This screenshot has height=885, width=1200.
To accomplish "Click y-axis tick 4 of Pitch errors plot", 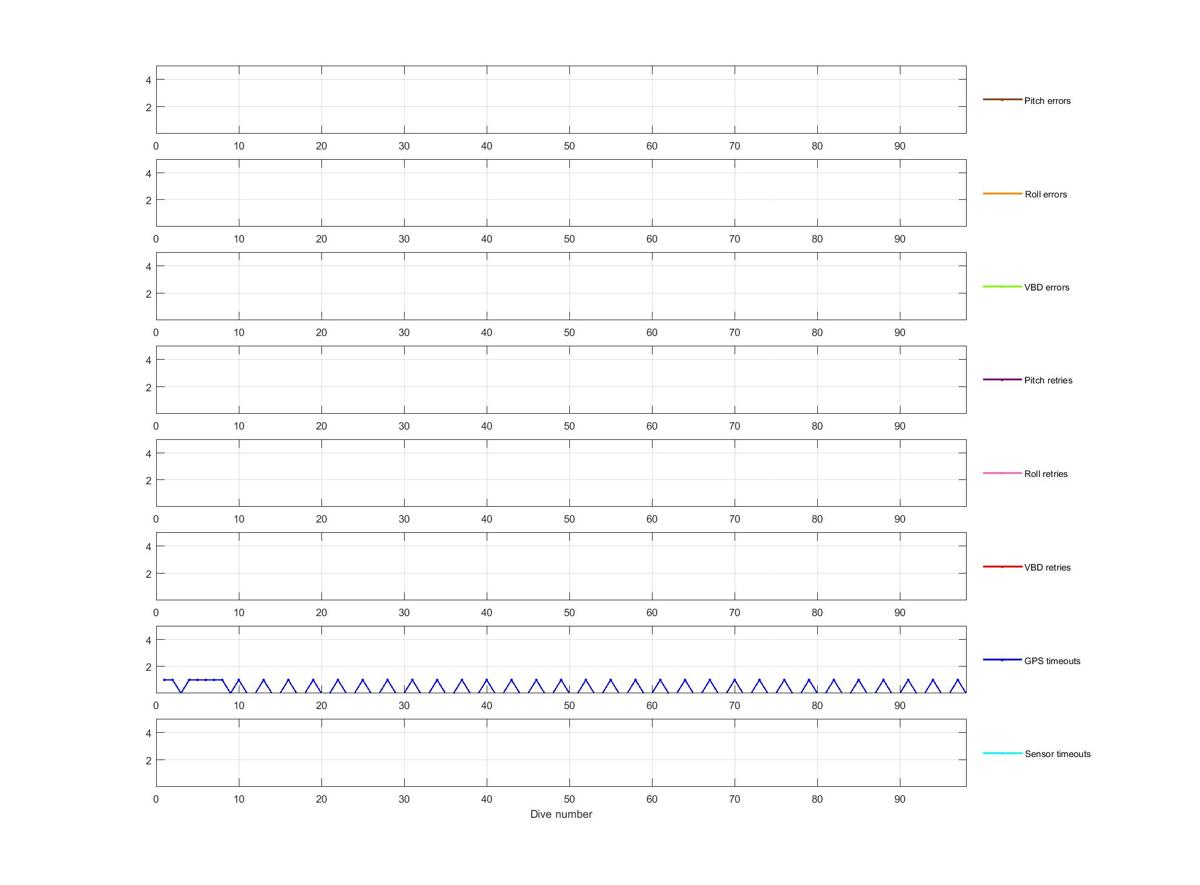I will pos(148,80).
